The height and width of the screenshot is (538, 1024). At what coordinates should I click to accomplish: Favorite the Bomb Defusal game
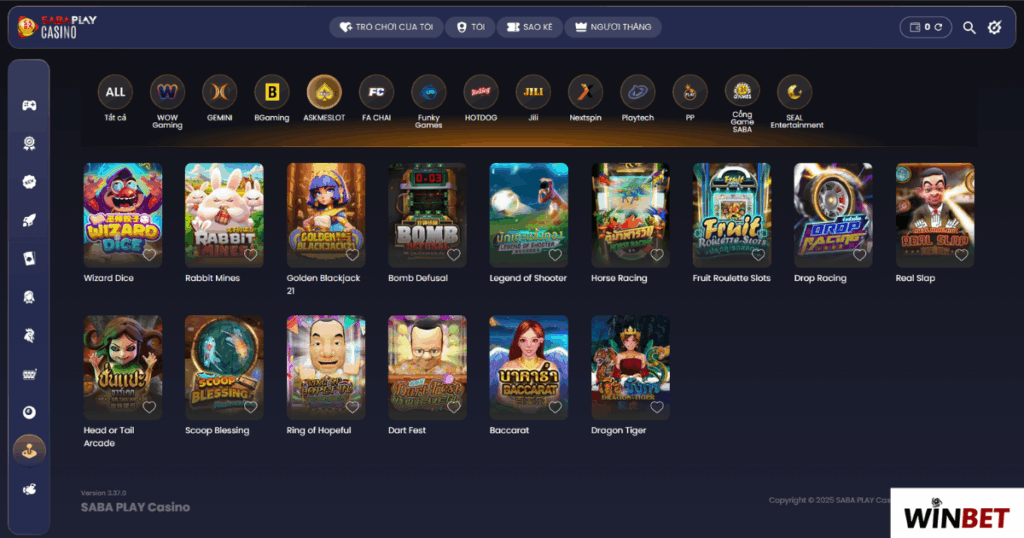454,255
